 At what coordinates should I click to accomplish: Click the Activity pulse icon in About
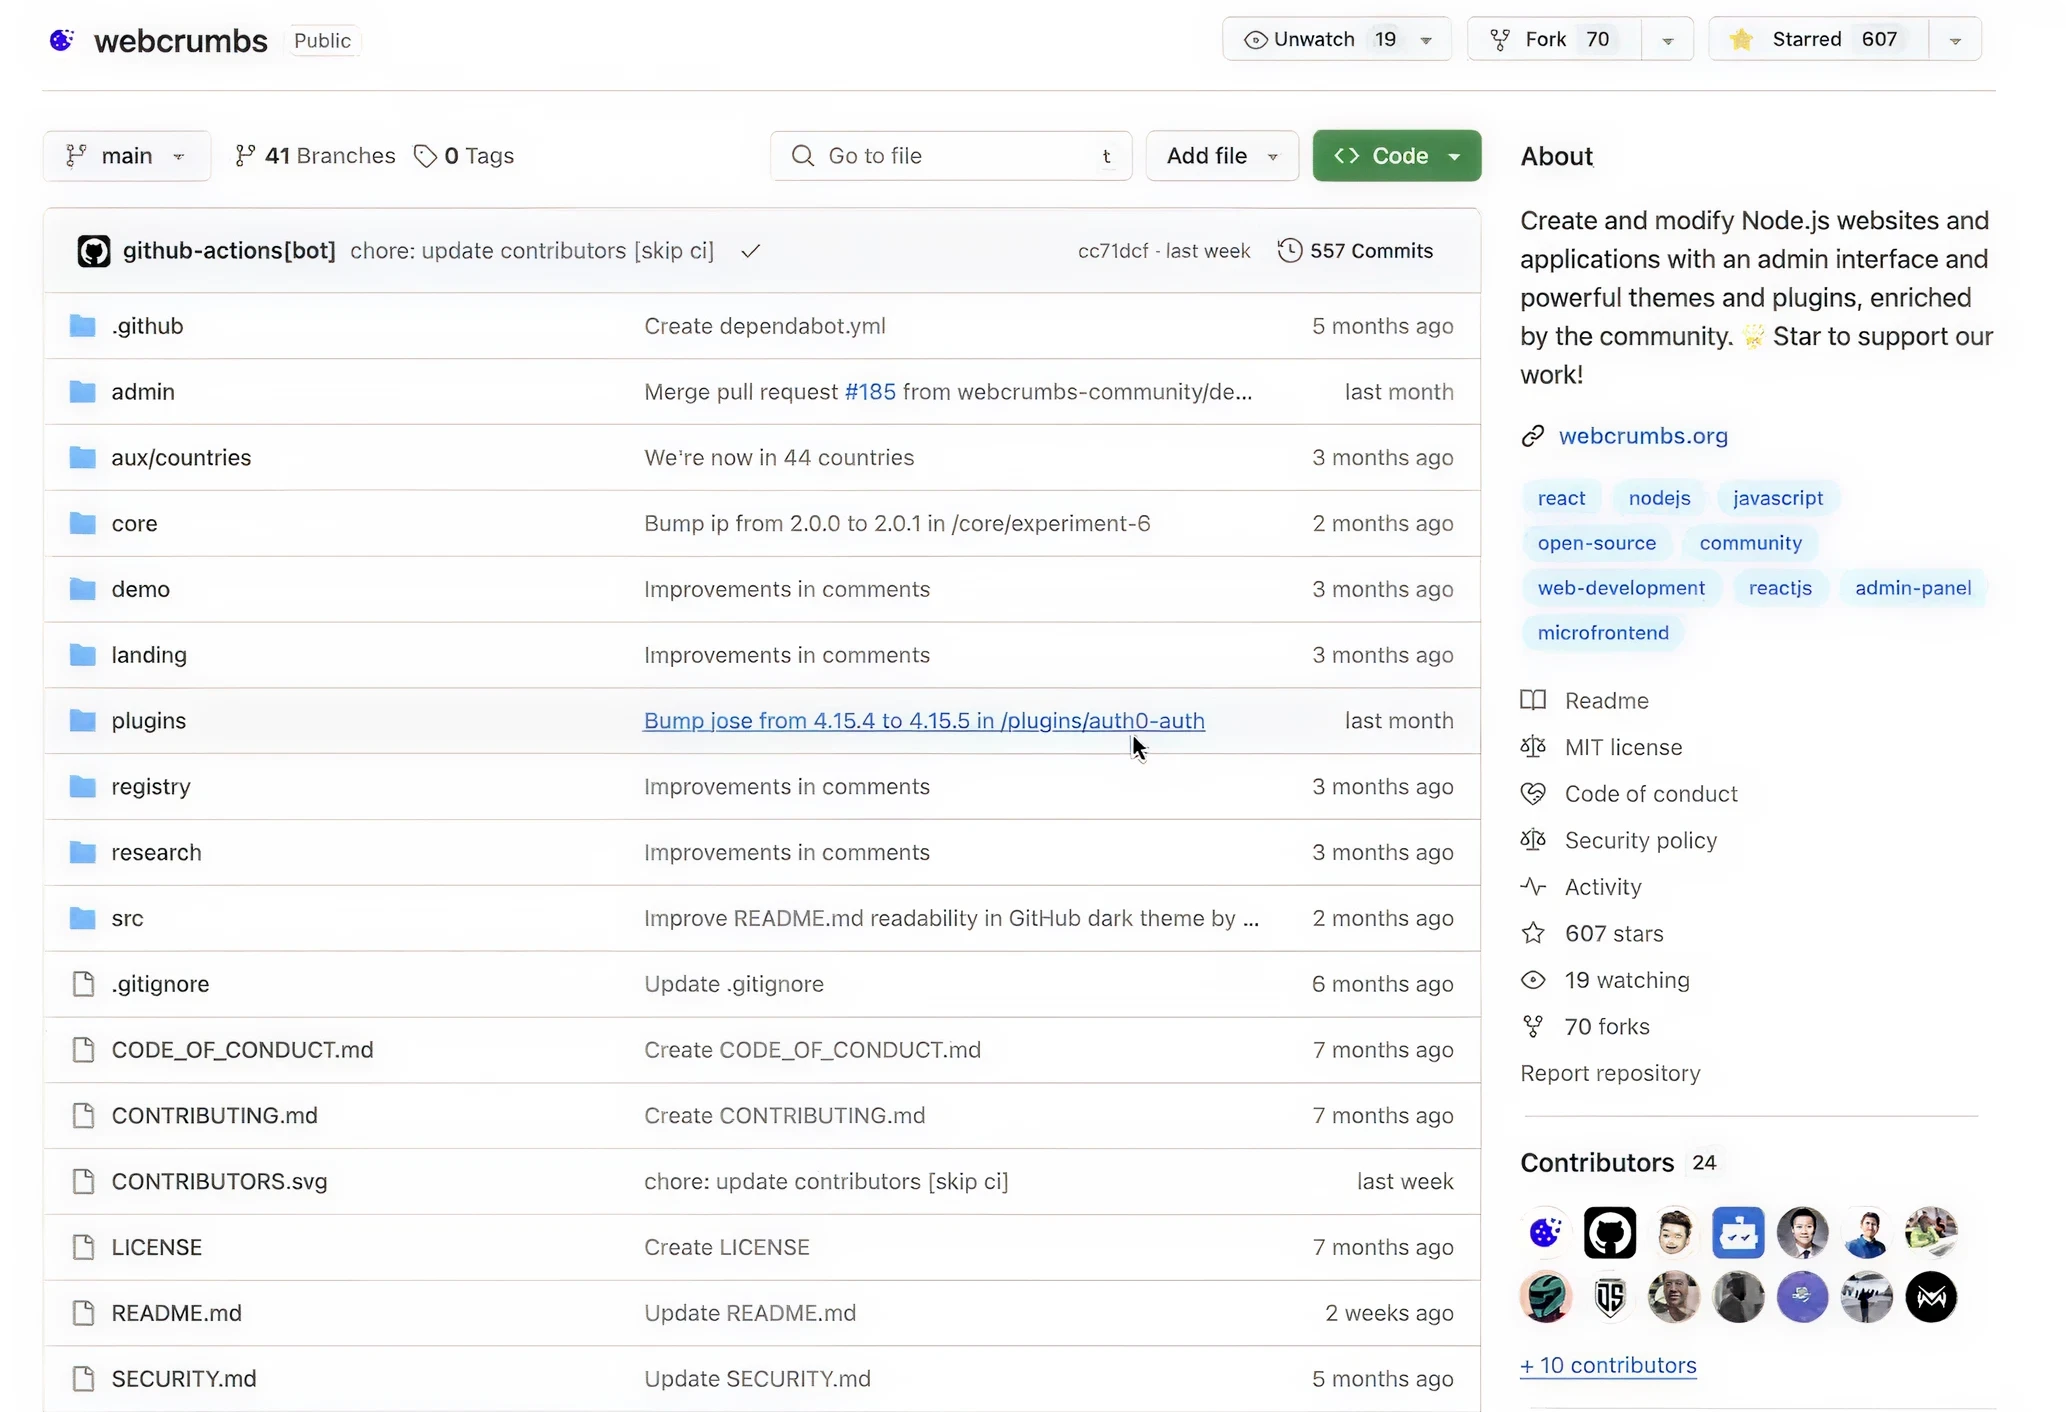point(1533,887)
